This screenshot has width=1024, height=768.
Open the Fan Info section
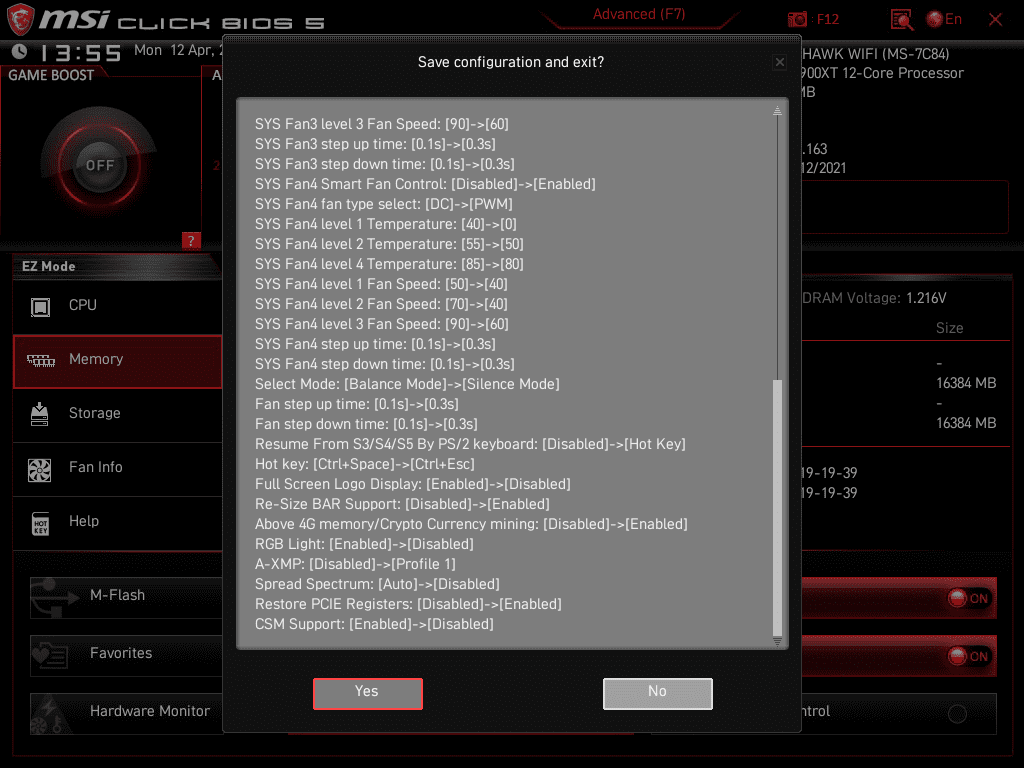(118, 469)
